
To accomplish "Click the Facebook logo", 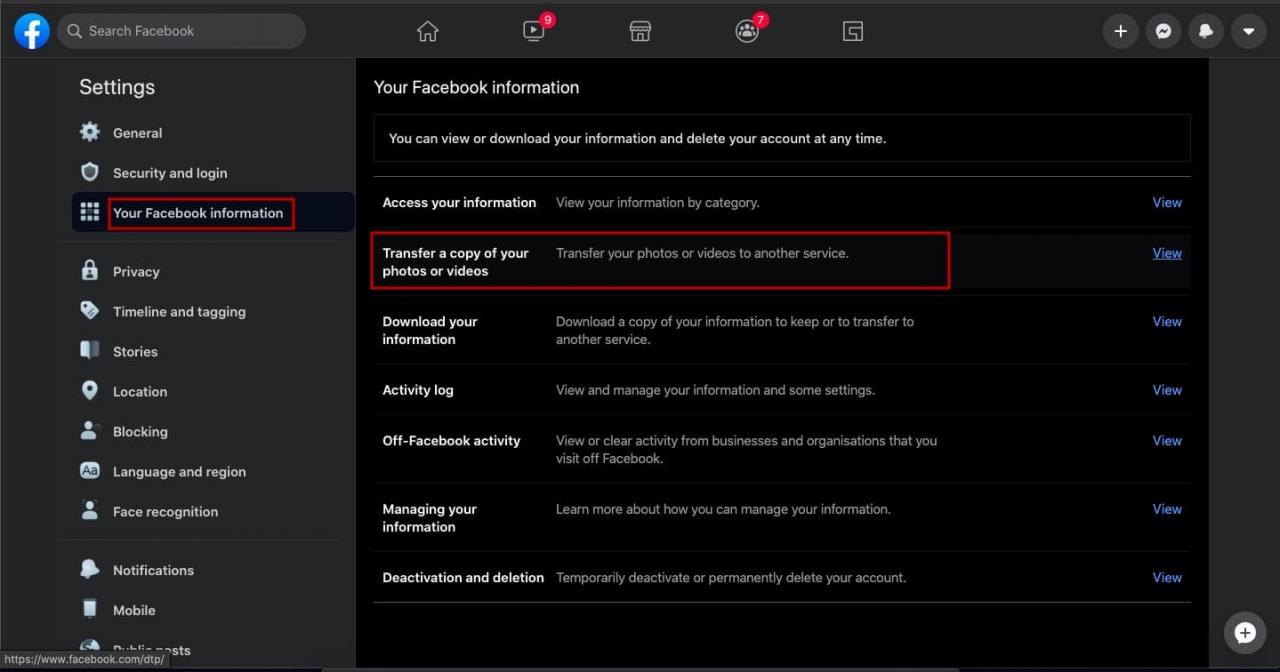I will [x=32, y=31].
